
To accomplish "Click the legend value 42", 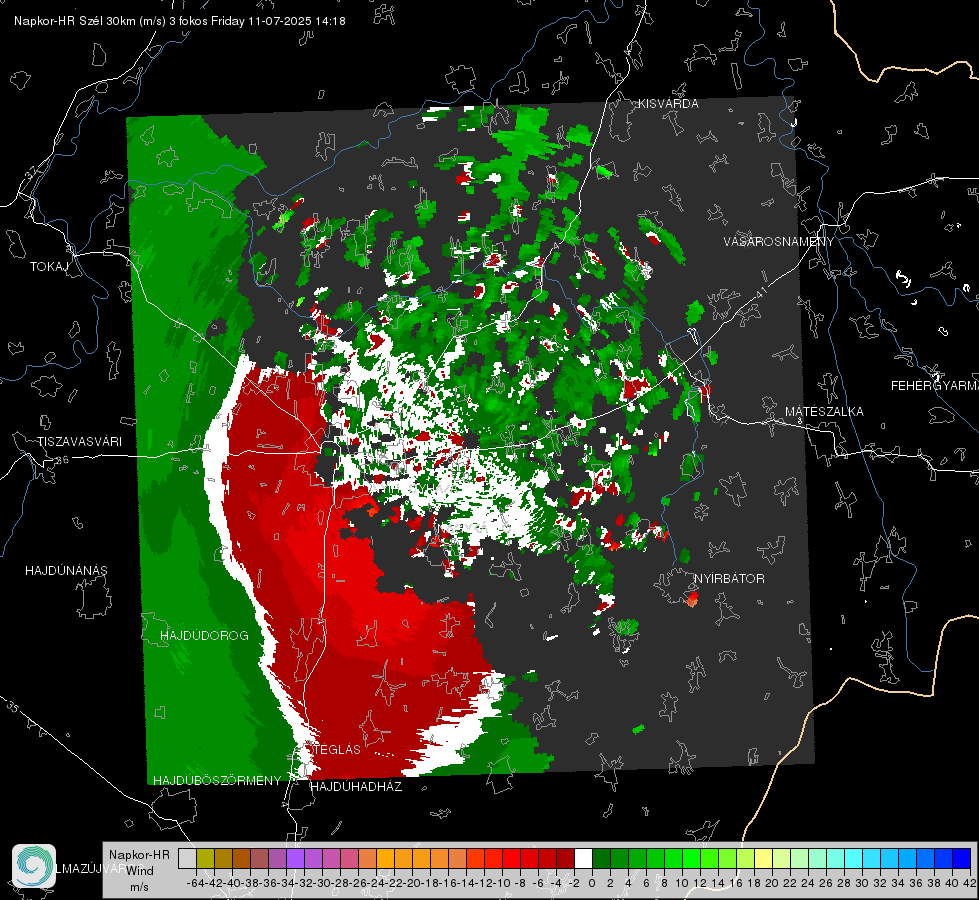I will pos(970,883).
